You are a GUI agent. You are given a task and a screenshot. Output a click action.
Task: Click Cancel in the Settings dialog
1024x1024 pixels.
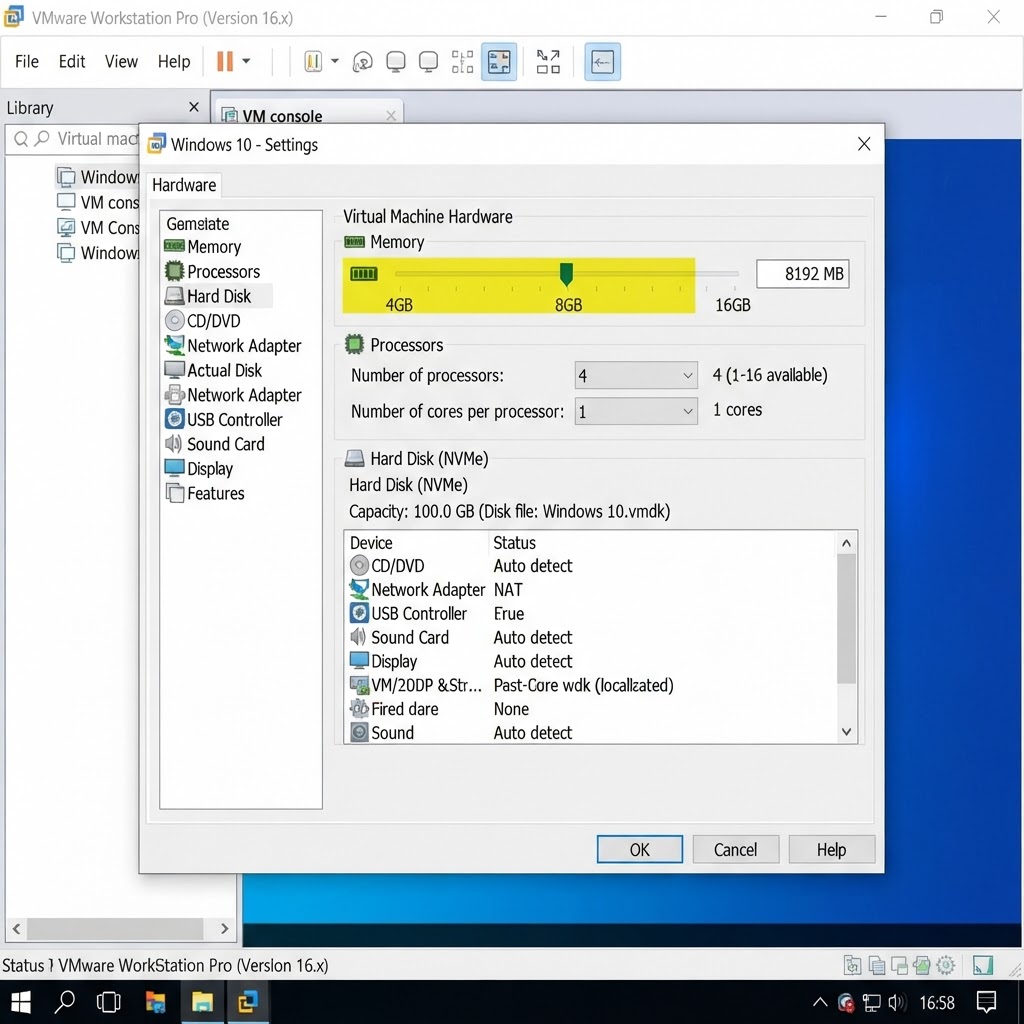[x=735, y=850]
